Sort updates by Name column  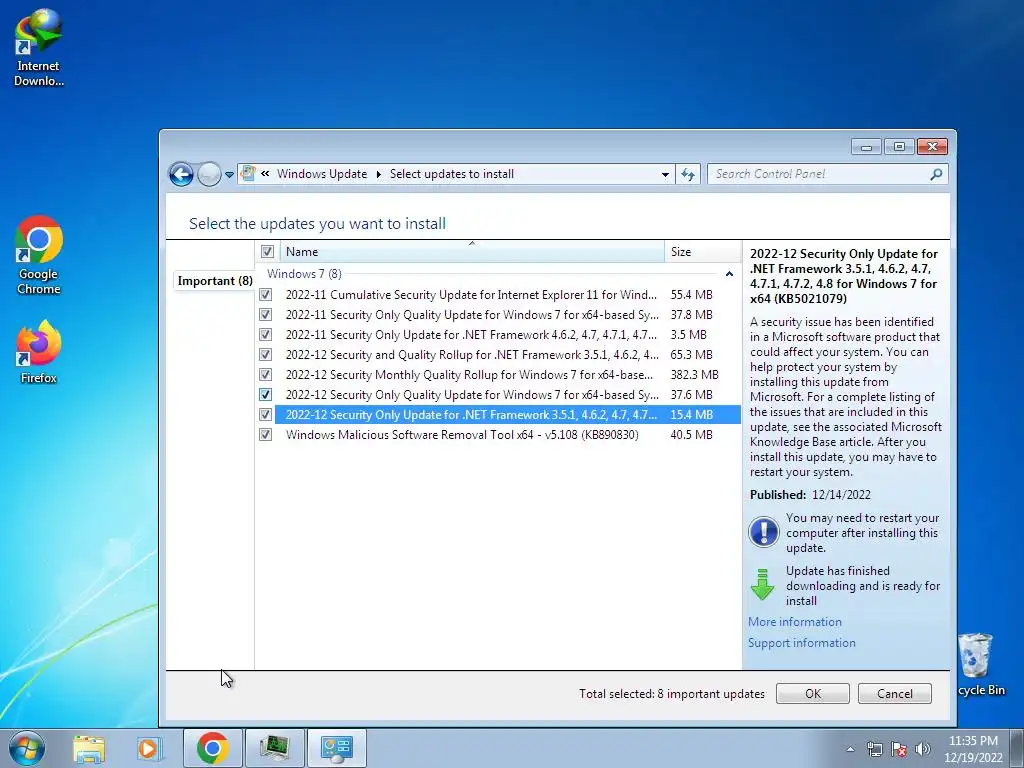point(472,251)
